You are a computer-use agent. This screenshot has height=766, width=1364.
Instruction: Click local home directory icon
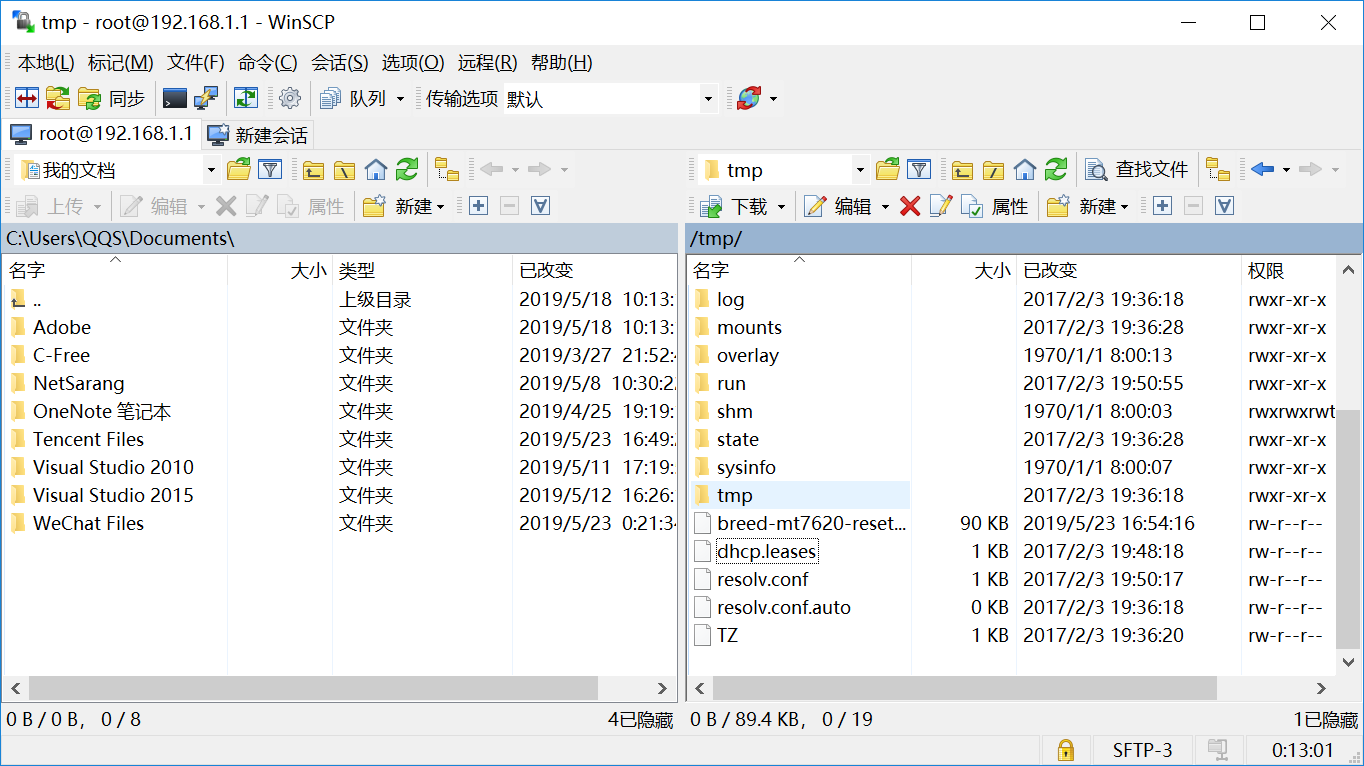coord(376,169)
